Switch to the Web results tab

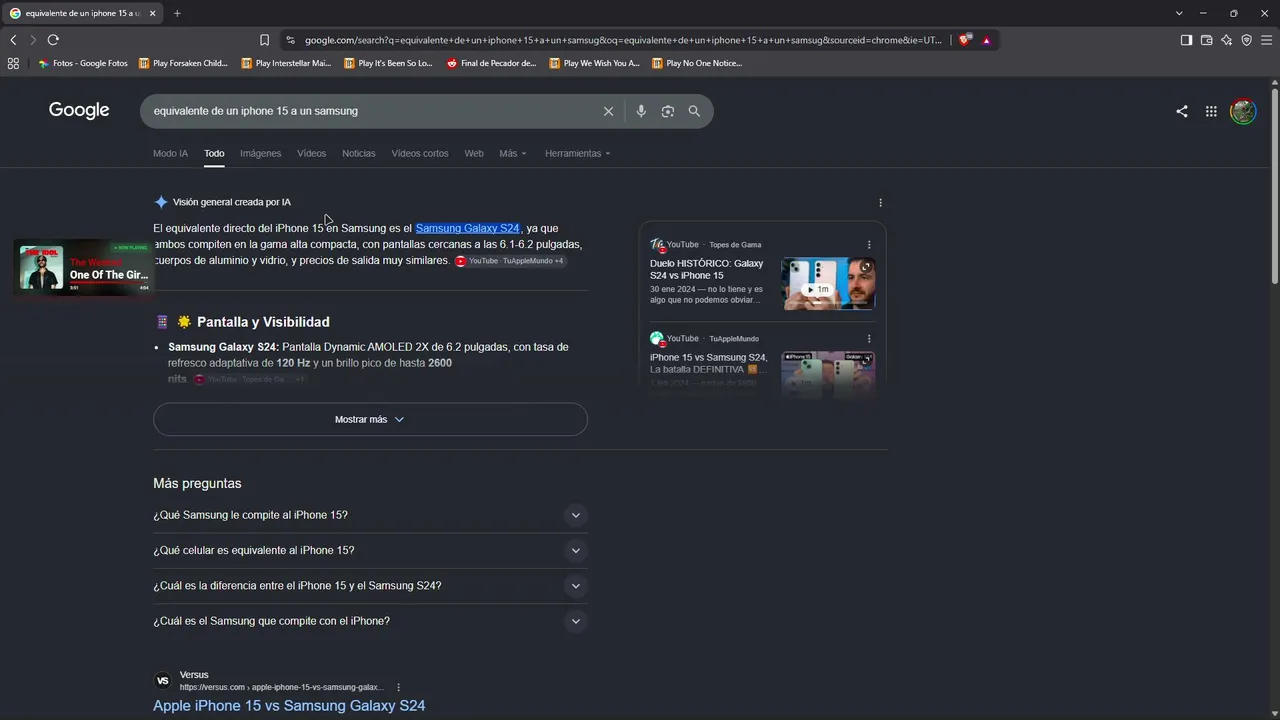coord(474,153)
